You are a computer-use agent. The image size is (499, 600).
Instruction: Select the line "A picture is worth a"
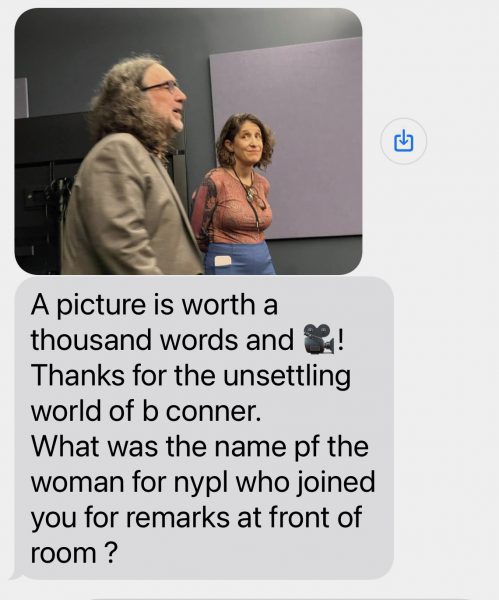[154, 305]
